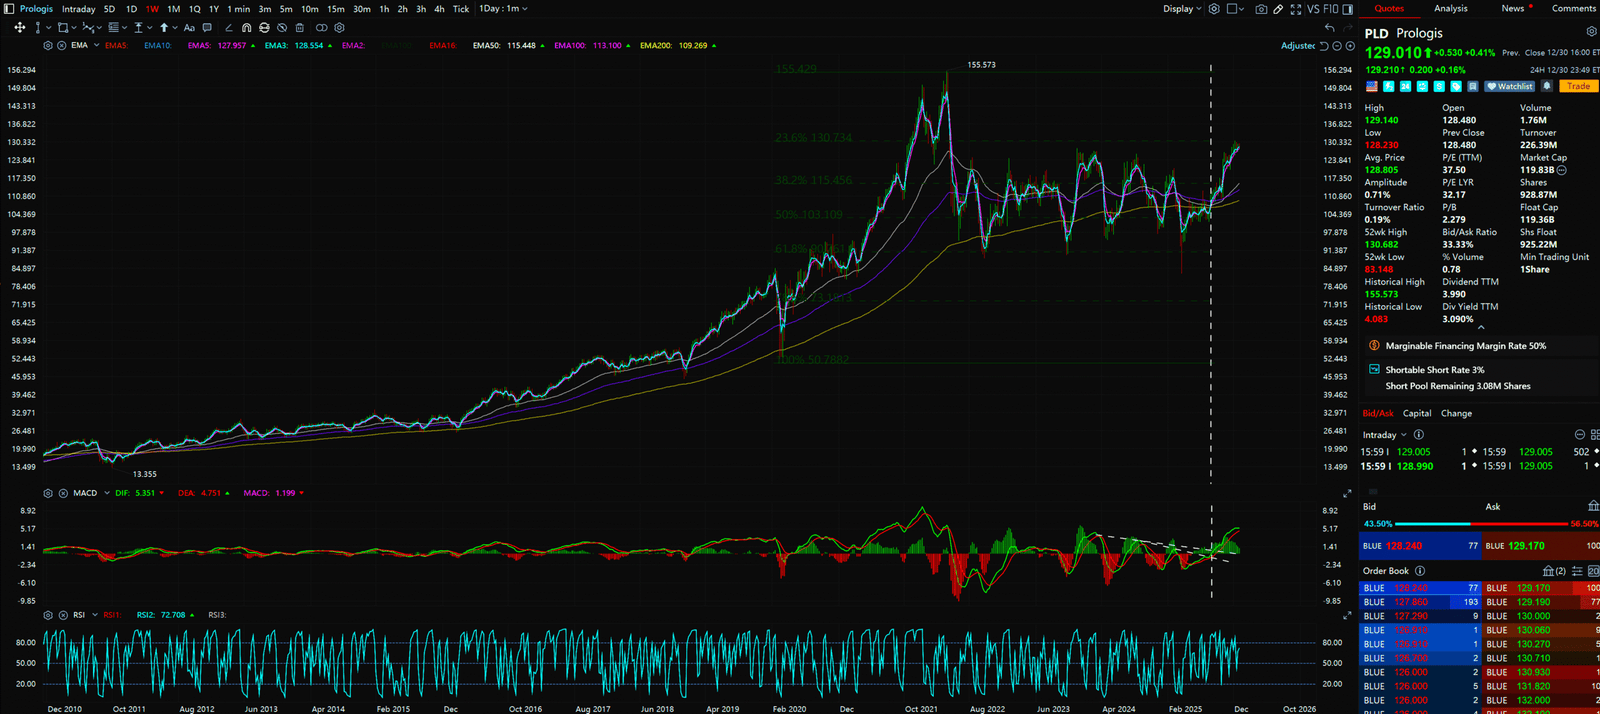Select the magnet snap tool
Viewport: 1600px width, 714px height.
coord(247,28)
